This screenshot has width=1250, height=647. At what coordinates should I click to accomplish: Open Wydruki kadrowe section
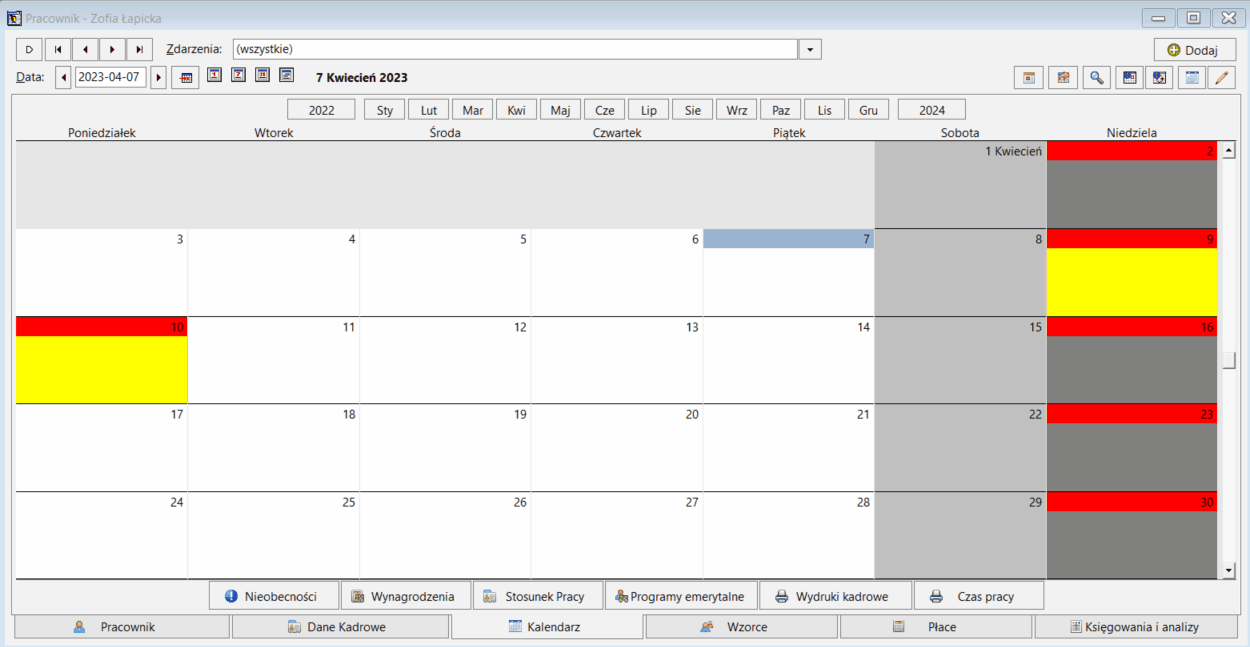[836, 596]
